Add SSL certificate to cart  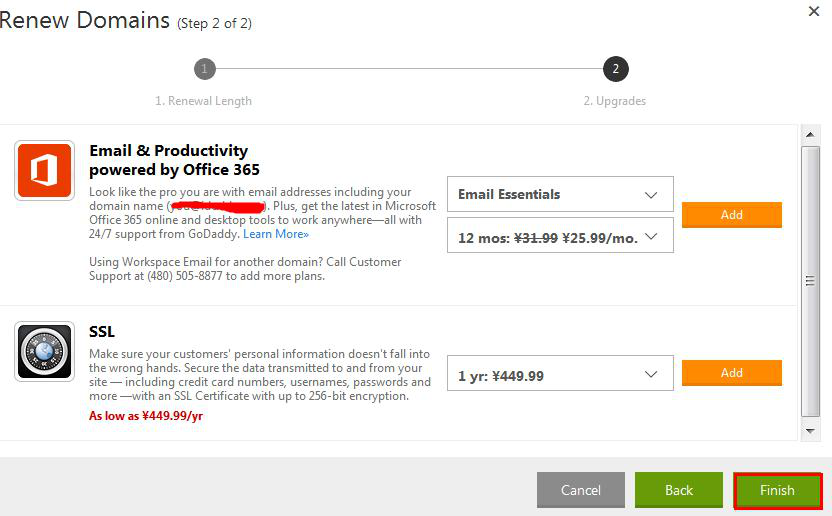tap(732, 373)
